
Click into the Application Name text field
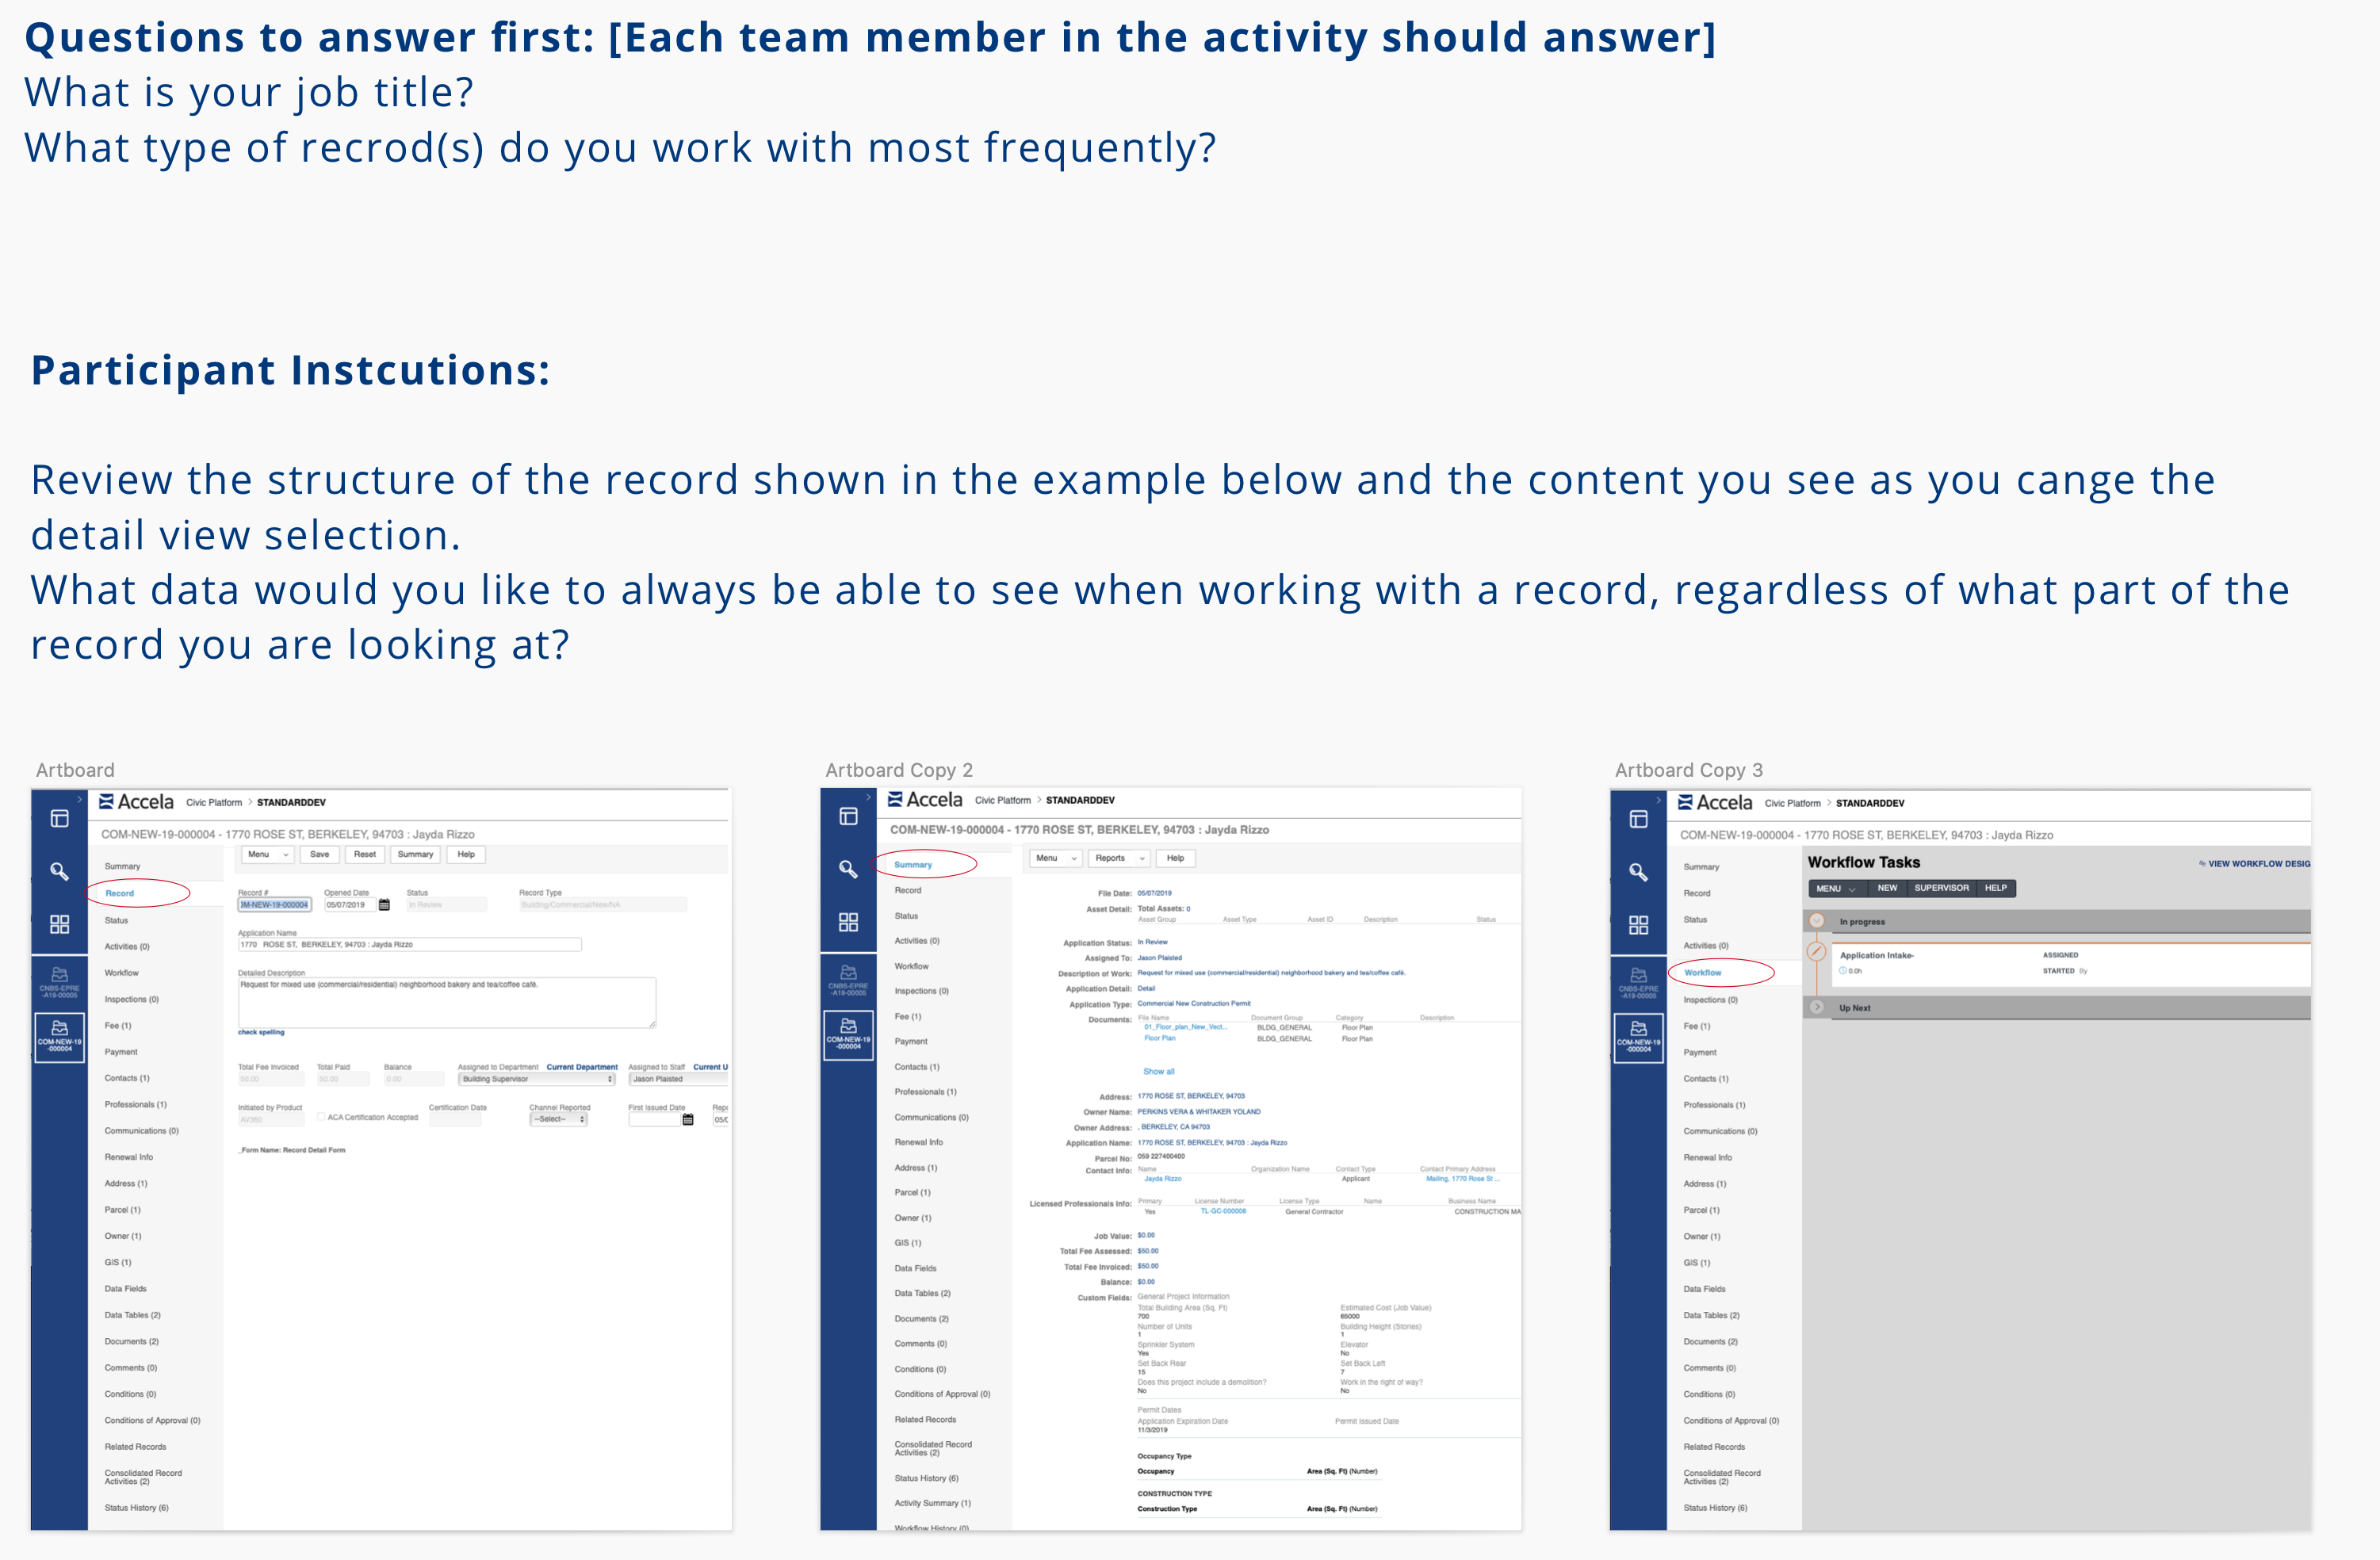click(x=410, y=944)
